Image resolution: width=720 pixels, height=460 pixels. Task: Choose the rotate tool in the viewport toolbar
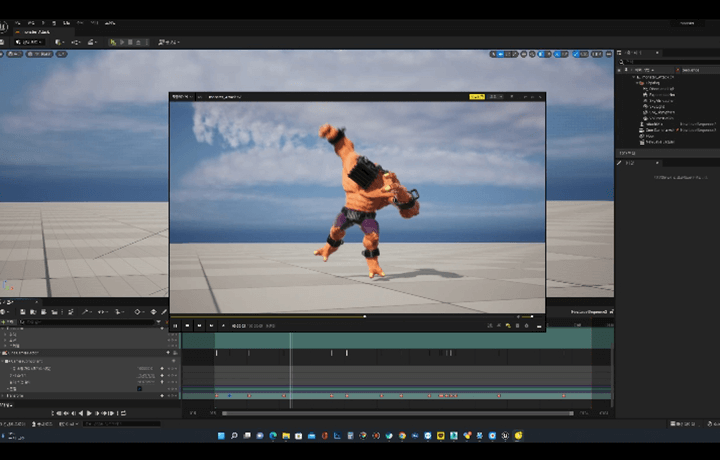click(507, 54)
